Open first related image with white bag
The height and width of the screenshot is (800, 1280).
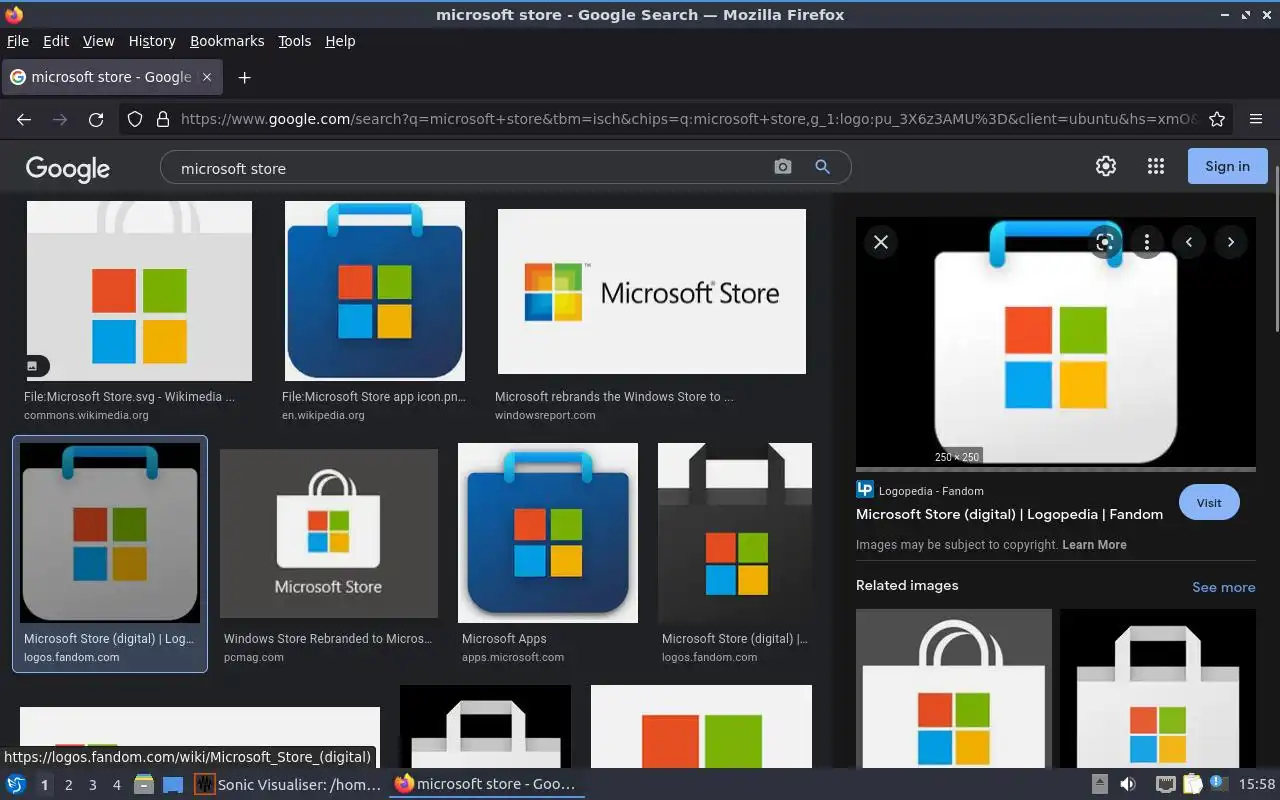point(954,688)
